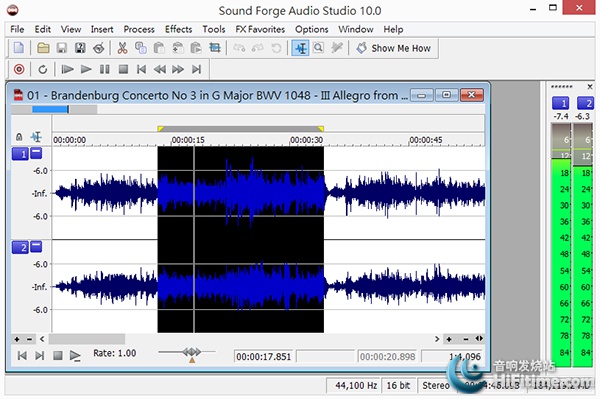Create a new file with New icon
The image size is (600, 399).
(19, 48)
